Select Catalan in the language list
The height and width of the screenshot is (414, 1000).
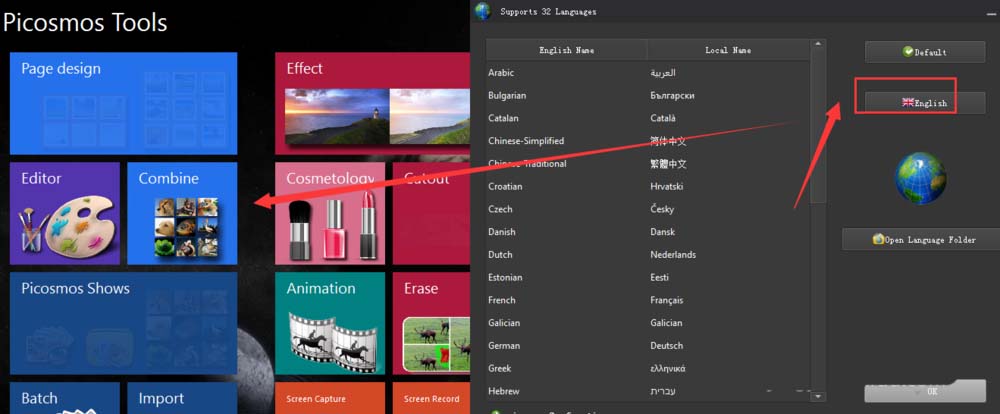(x=648, y=118)
